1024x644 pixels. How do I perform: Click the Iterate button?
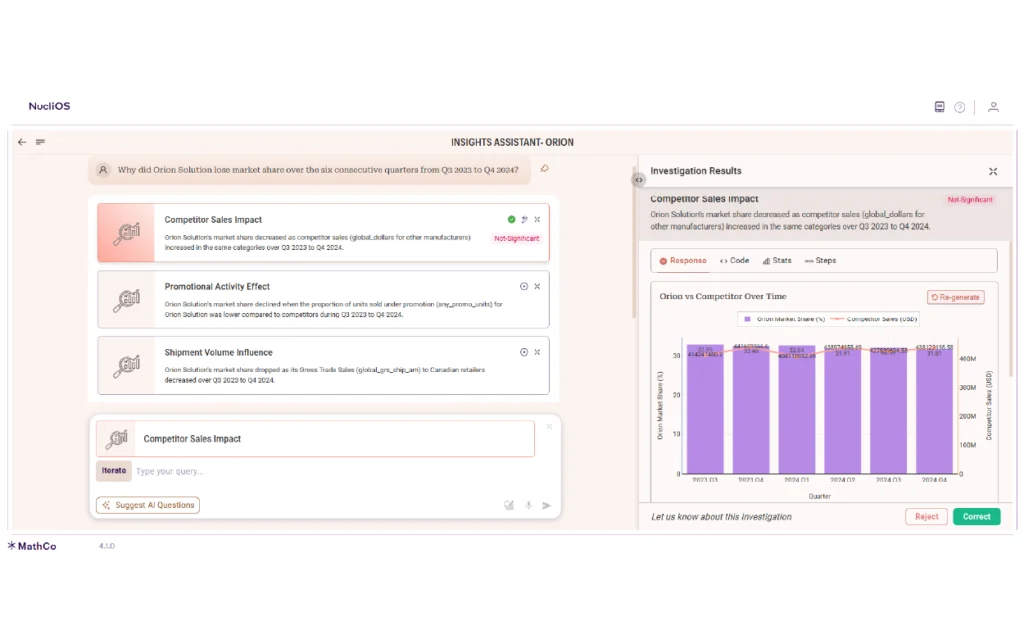point(114,470)
